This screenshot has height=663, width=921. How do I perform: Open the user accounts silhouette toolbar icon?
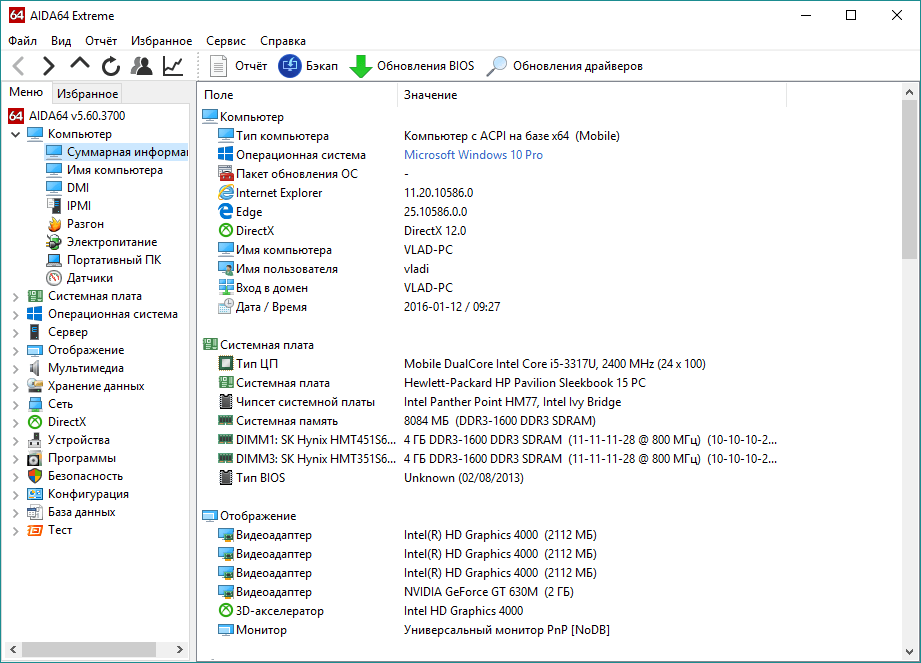142,66
